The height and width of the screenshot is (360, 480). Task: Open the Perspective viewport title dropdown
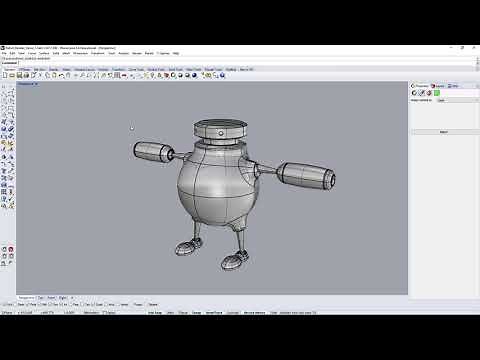tap(36, 84)
